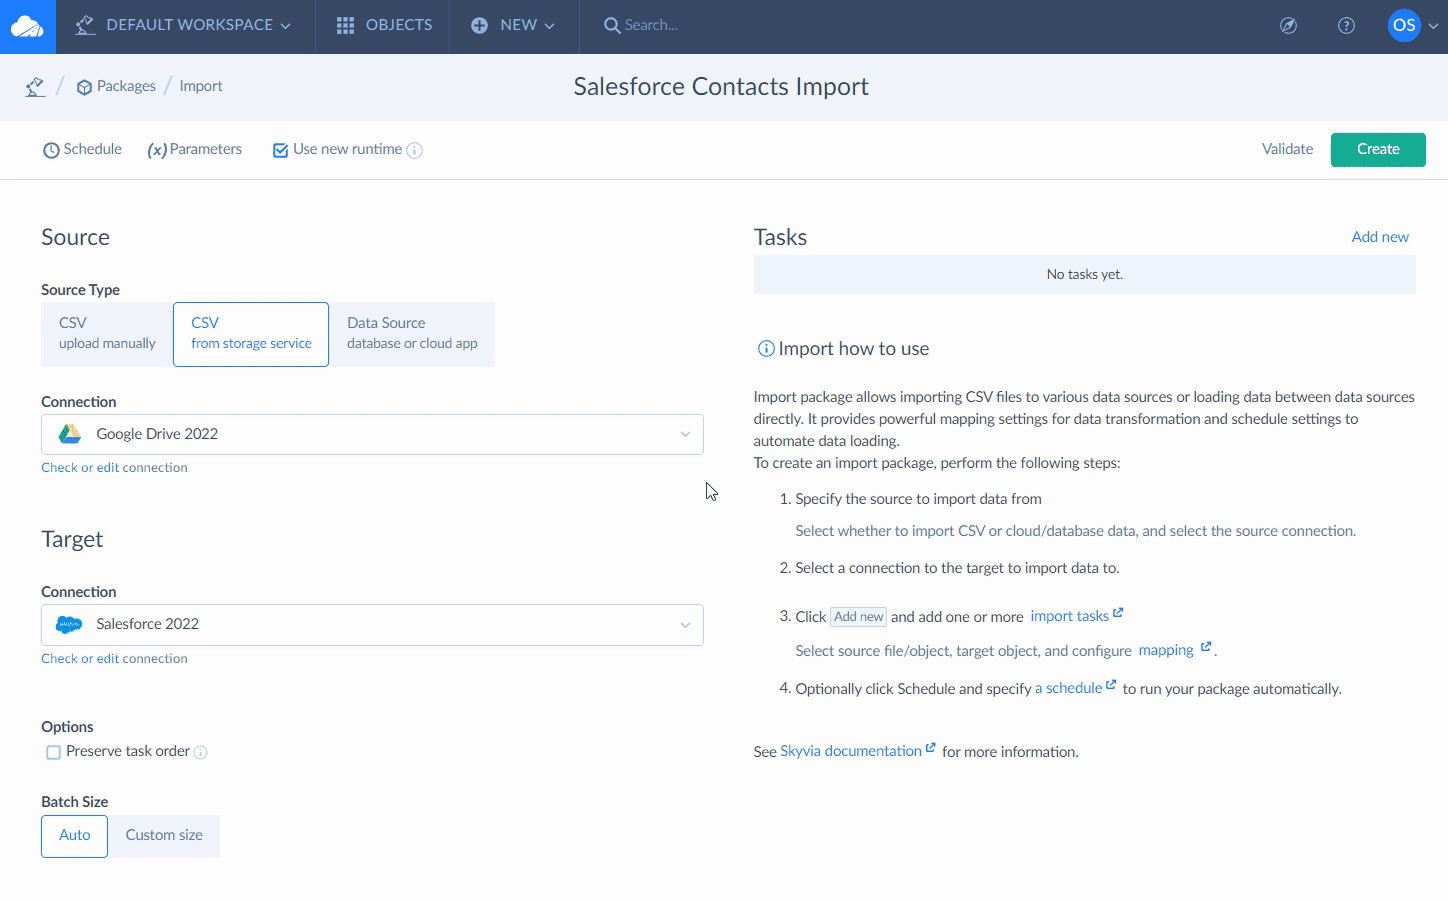Go to Packages breadcrumb

coord(126,86)
